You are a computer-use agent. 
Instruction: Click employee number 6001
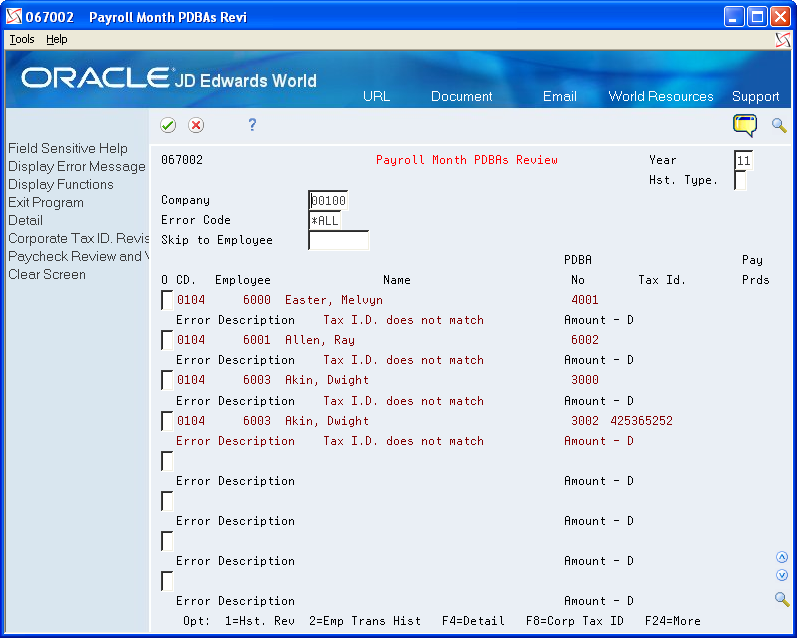click(x=257, y=340)
